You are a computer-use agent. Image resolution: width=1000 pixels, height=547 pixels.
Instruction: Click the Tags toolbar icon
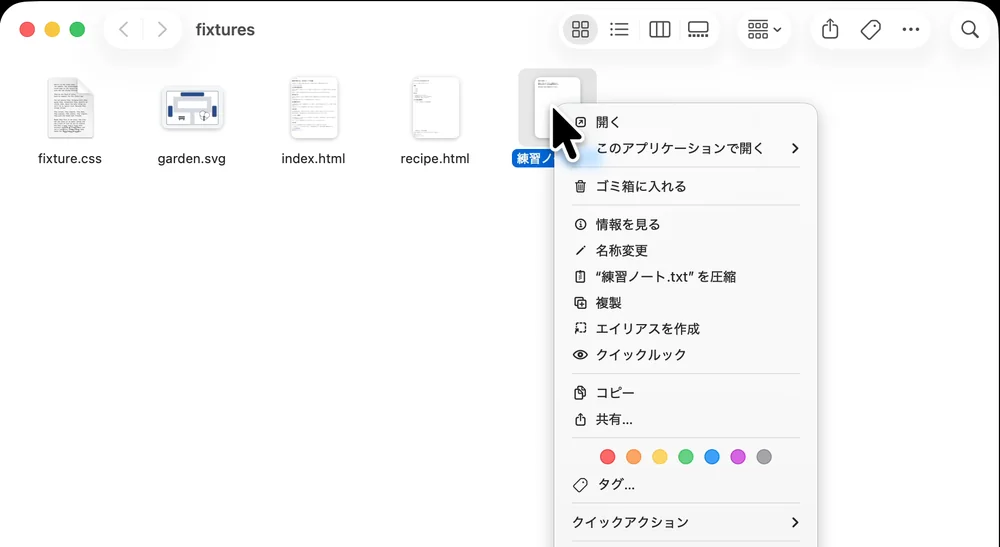coord(870,29)
